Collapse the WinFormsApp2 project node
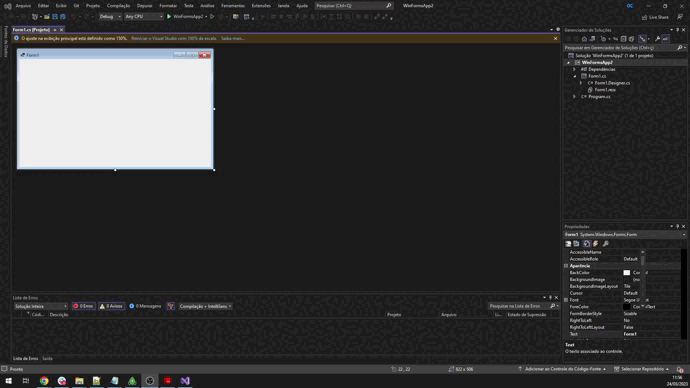This screenshot has height=388, width=690. click(x=569, y=62)
